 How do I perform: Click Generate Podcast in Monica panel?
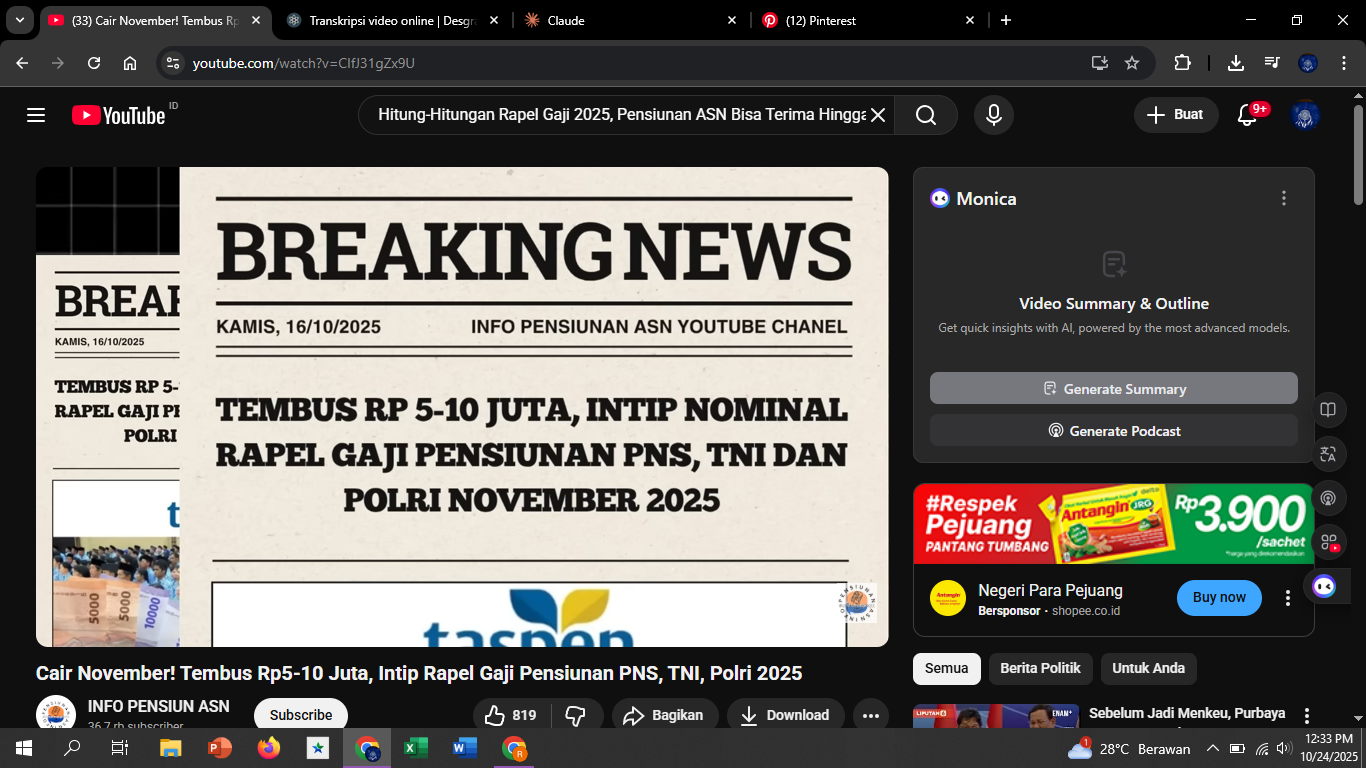(1114, 431)
